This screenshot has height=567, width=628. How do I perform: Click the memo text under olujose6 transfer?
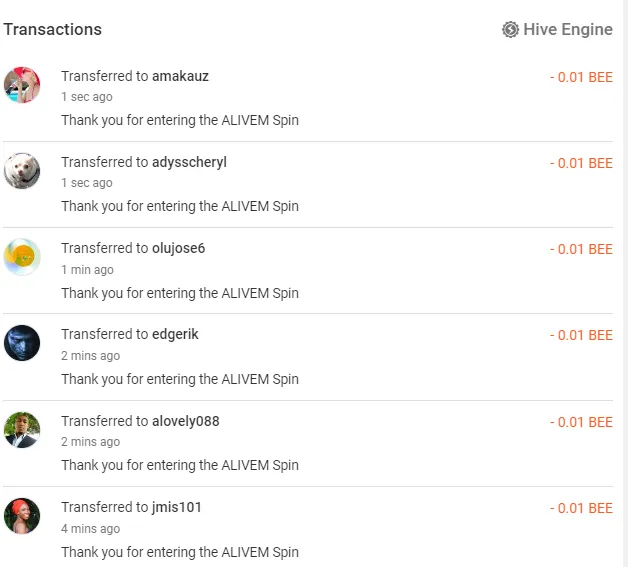(x=180, y=293)
